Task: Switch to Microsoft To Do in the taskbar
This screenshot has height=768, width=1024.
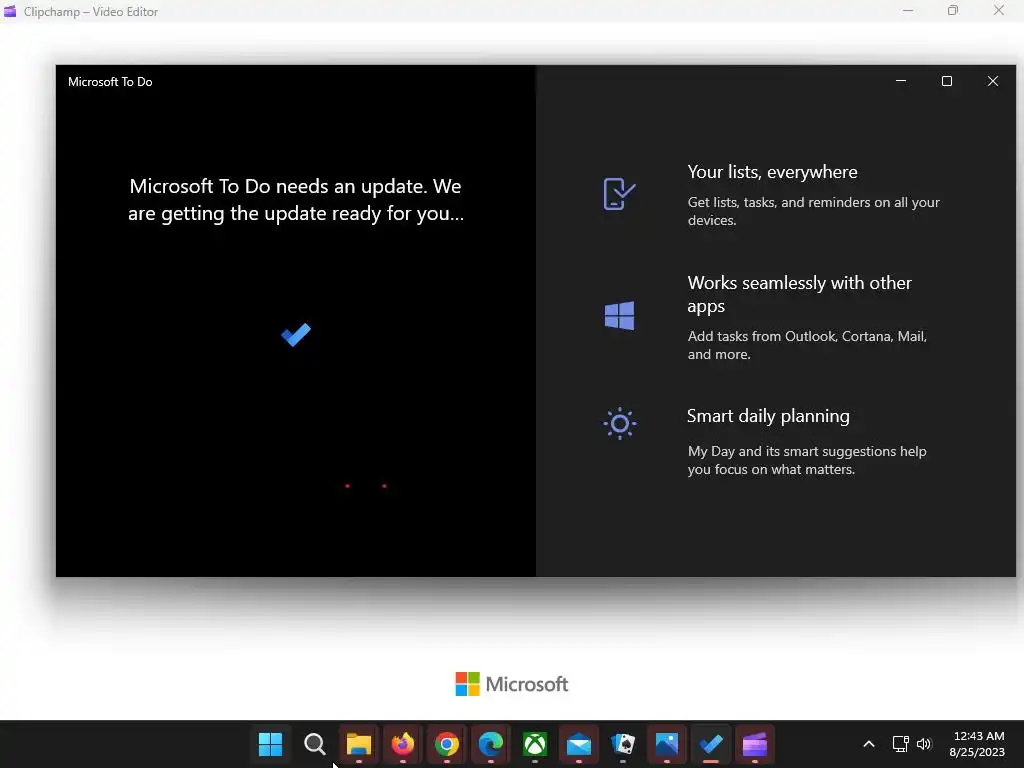Action: point(711,744)
